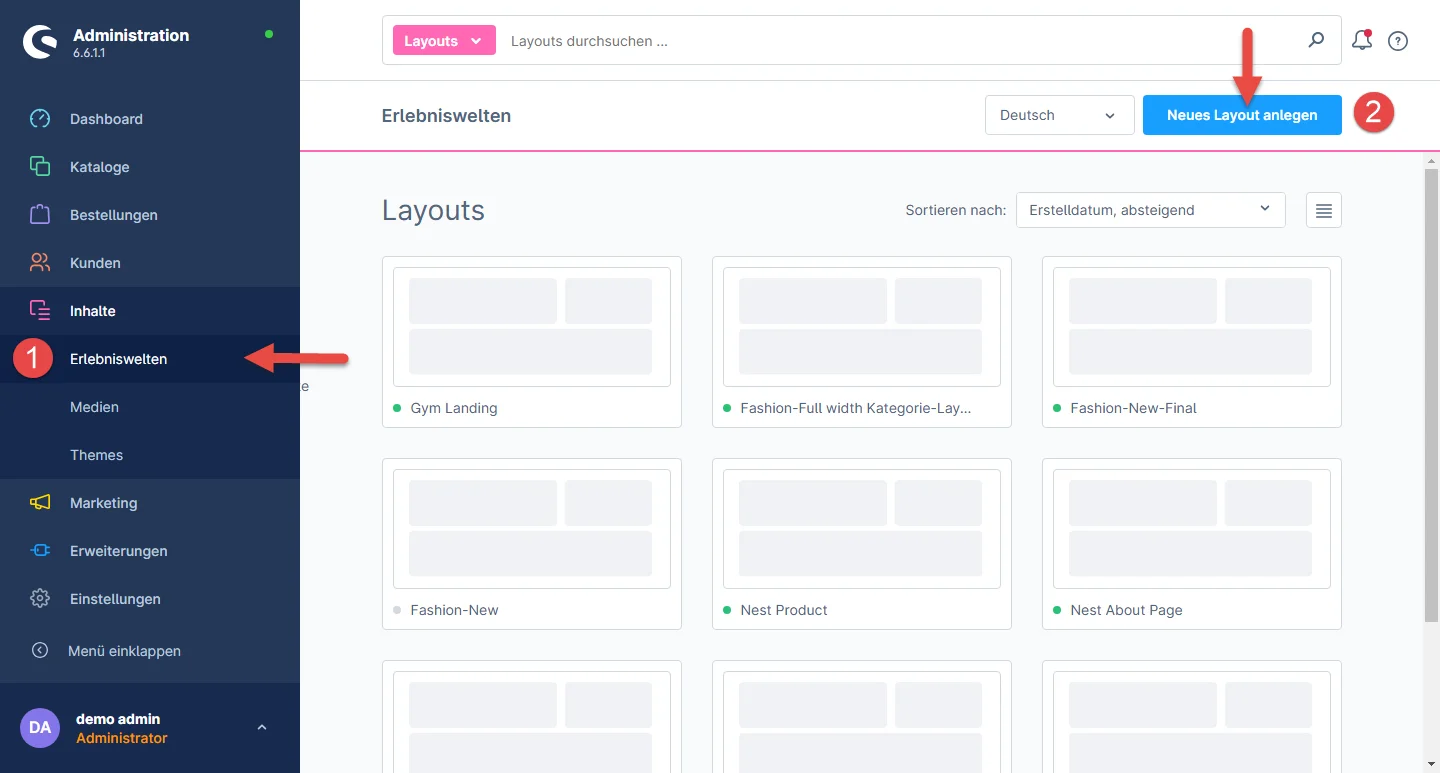Click the help question mark icon
This screenshot has height=773, width=1440.
tap(1398, 41)
